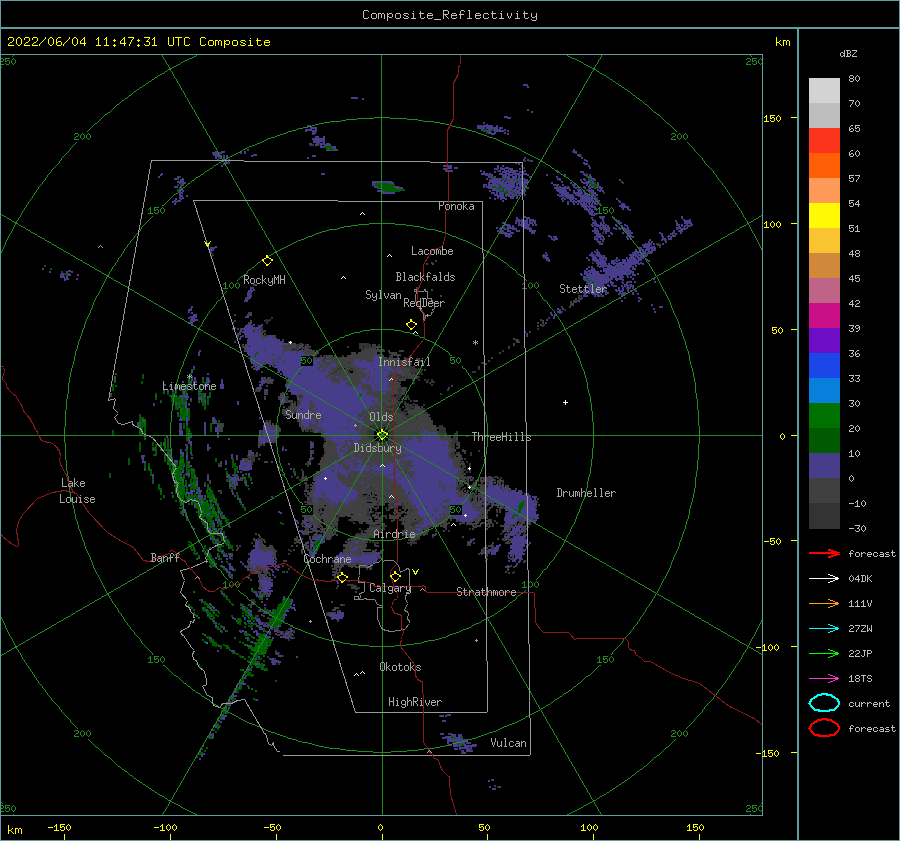Click the 'current' legend text
The height and width of the screenshot is (841, 900).
tap(869, 704)
